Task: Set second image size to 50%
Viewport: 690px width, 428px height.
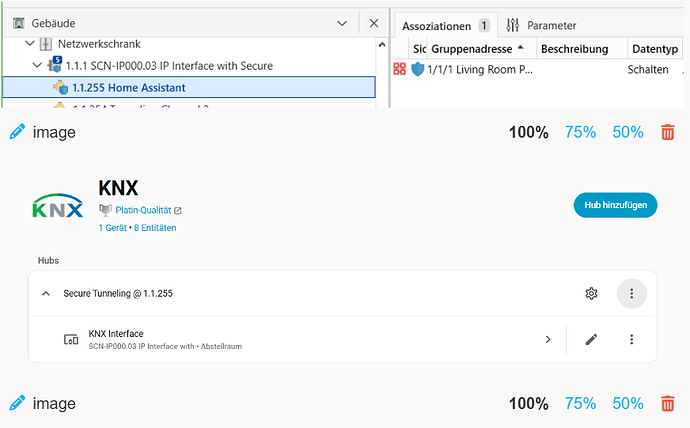Action: [628, 403]
